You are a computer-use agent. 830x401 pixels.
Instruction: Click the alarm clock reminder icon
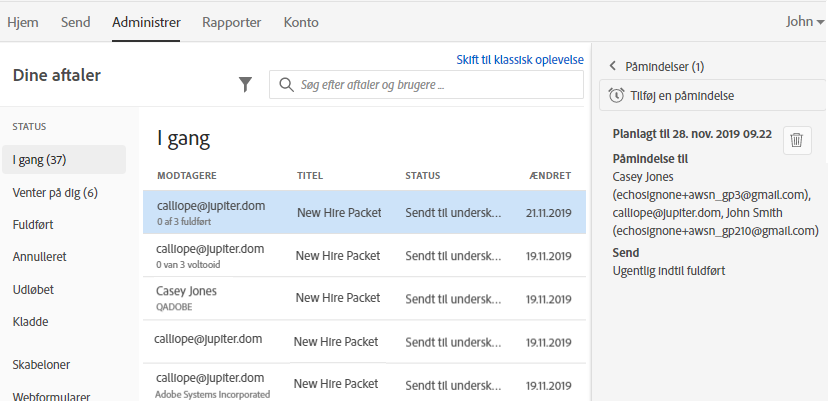pos(615,96)
